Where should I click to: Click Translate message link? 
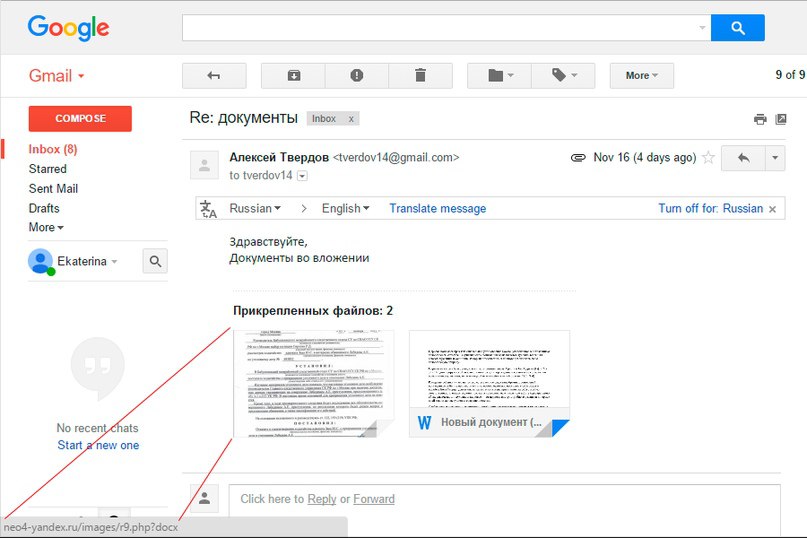tap(437, 209)
